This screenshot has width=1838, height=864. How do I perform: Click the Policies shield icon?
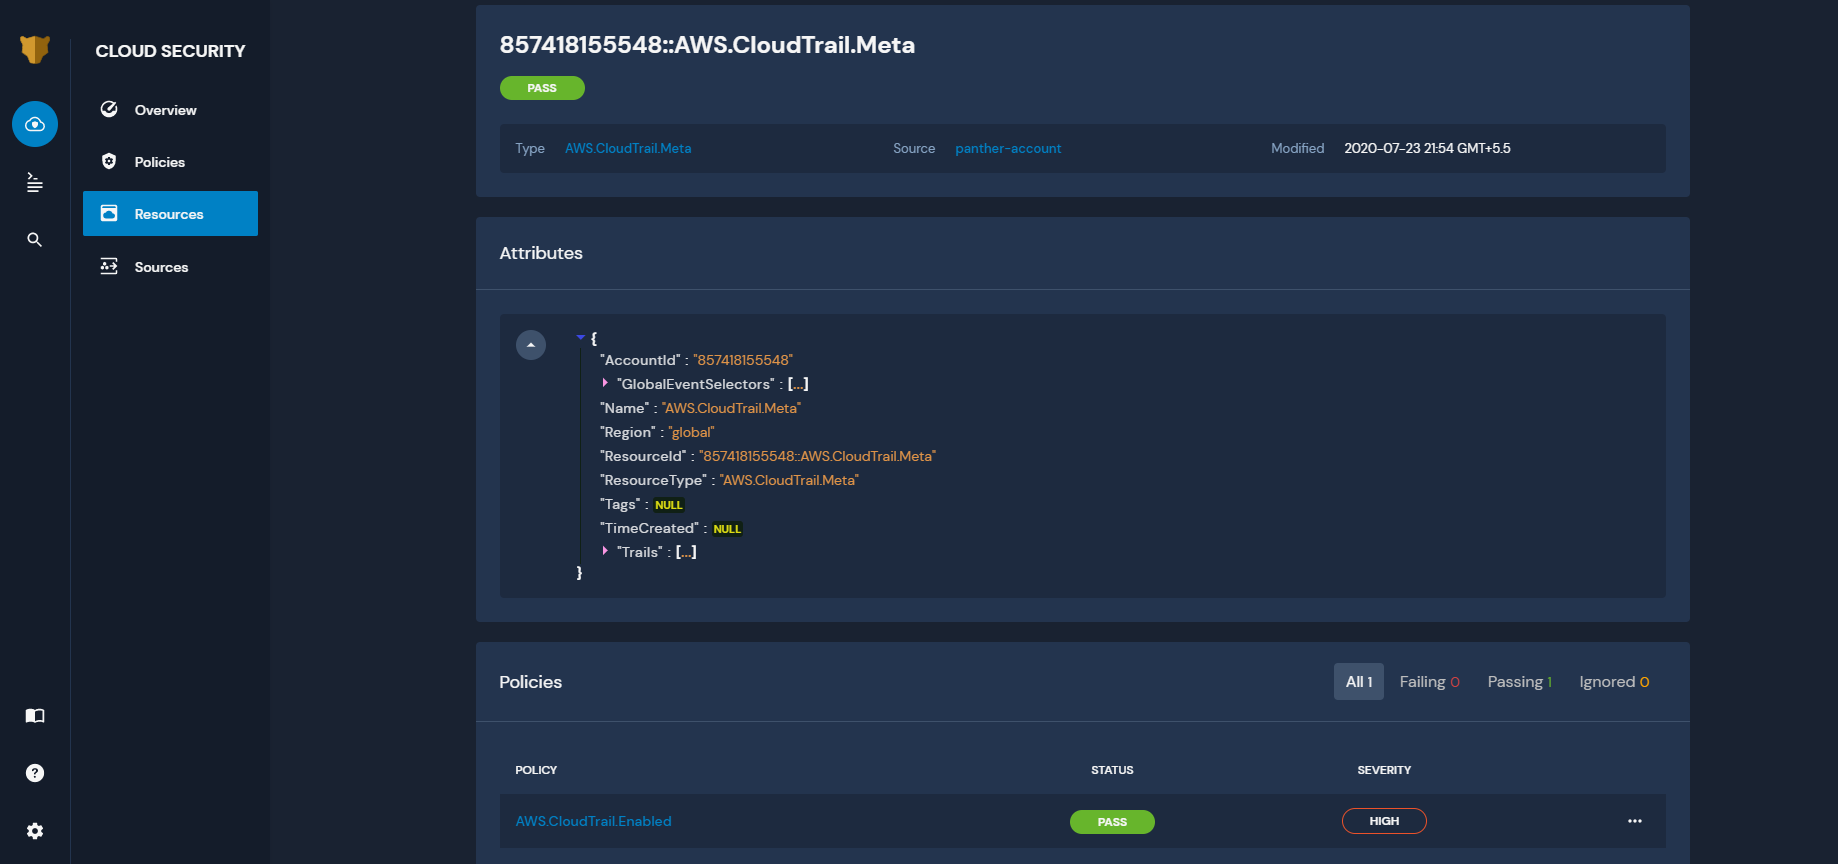click(x=109, y=161)
